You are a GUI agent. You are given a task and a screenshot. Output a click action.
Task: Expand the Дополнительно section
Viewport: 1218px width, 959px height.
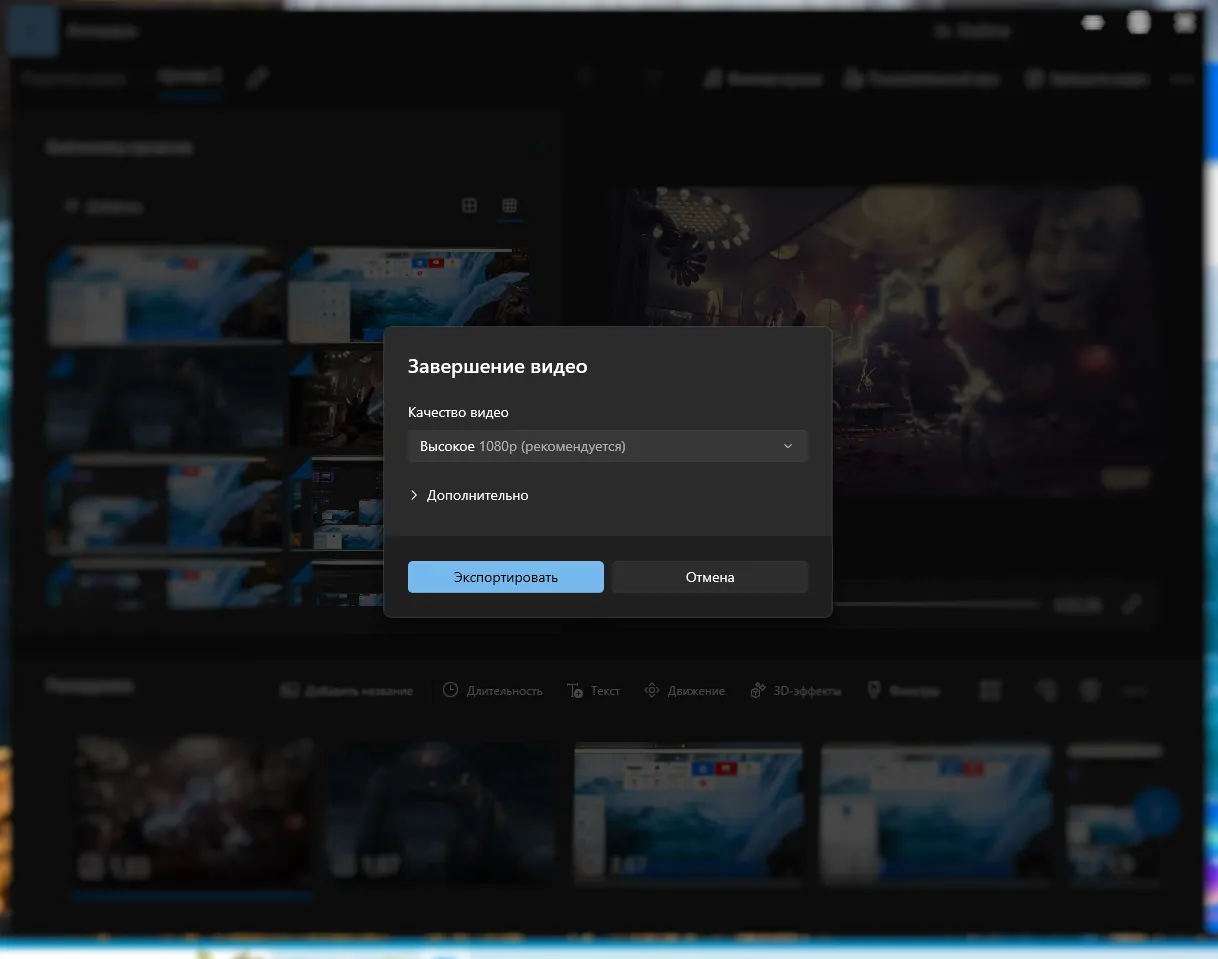click(x=468, y=495)
